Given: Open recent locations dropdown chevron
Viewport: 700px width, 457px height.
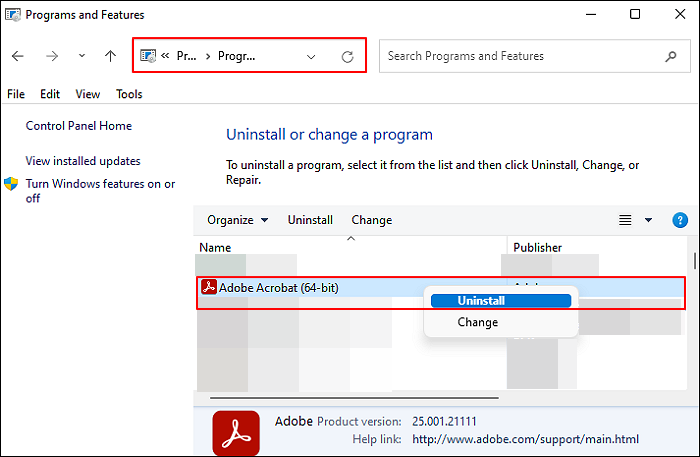Looking at the screenshot, I should tap(82, 56).
